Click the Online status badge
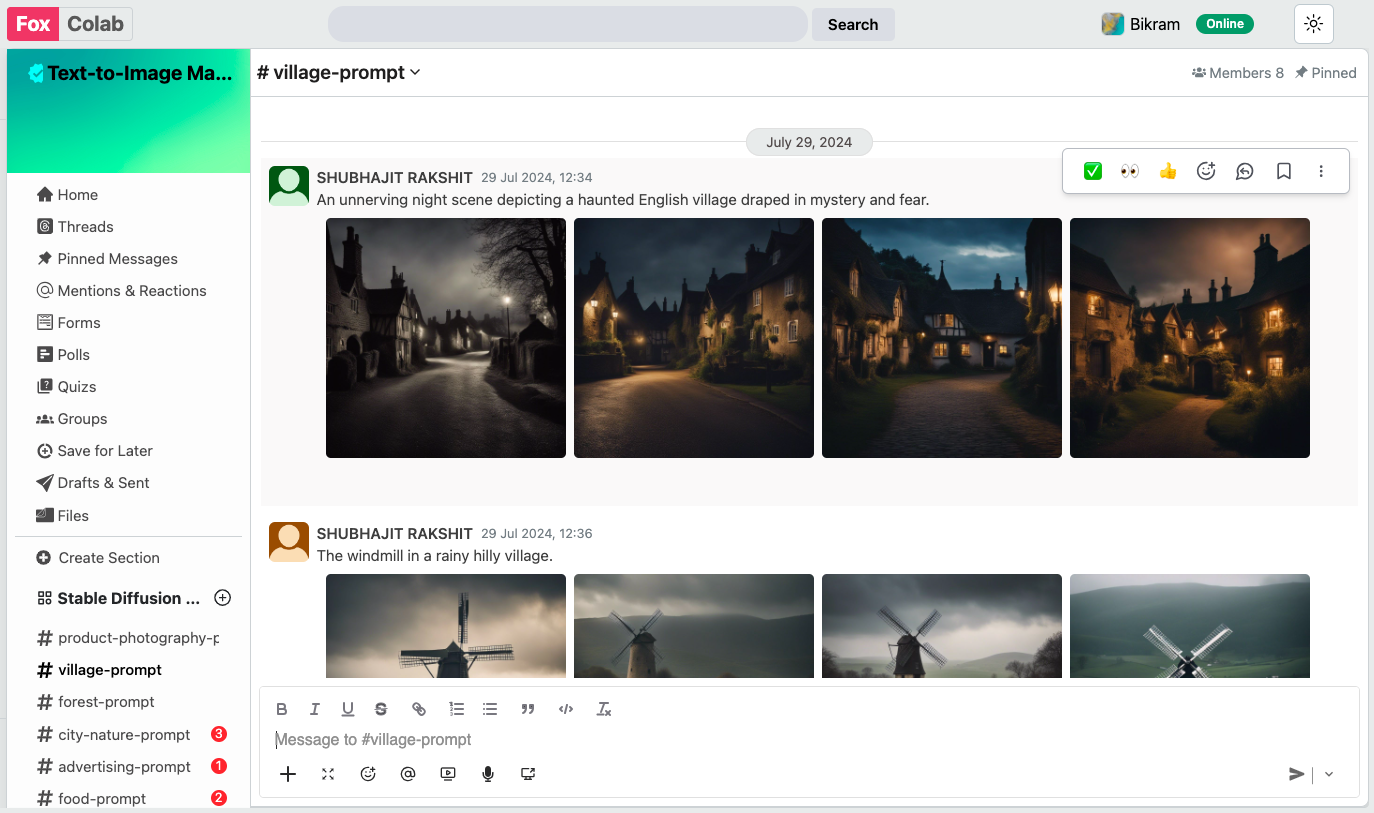 click(x=1225, y=24)
